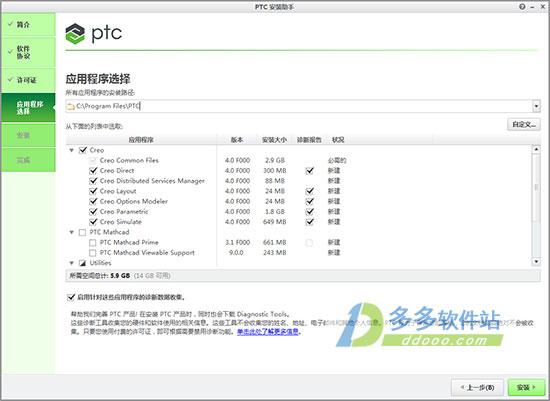
Task: Click the 应用程序 column header
Action: click(x=141, y=140)
